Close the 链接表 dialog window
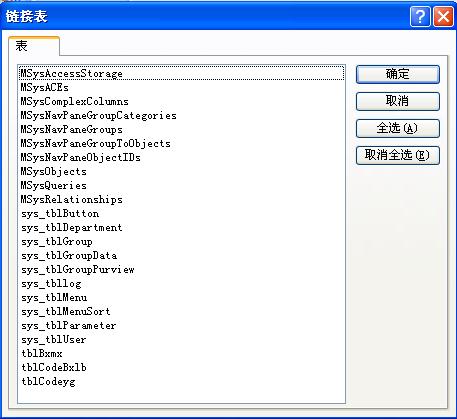457x419 pixels. coord(443,16)
